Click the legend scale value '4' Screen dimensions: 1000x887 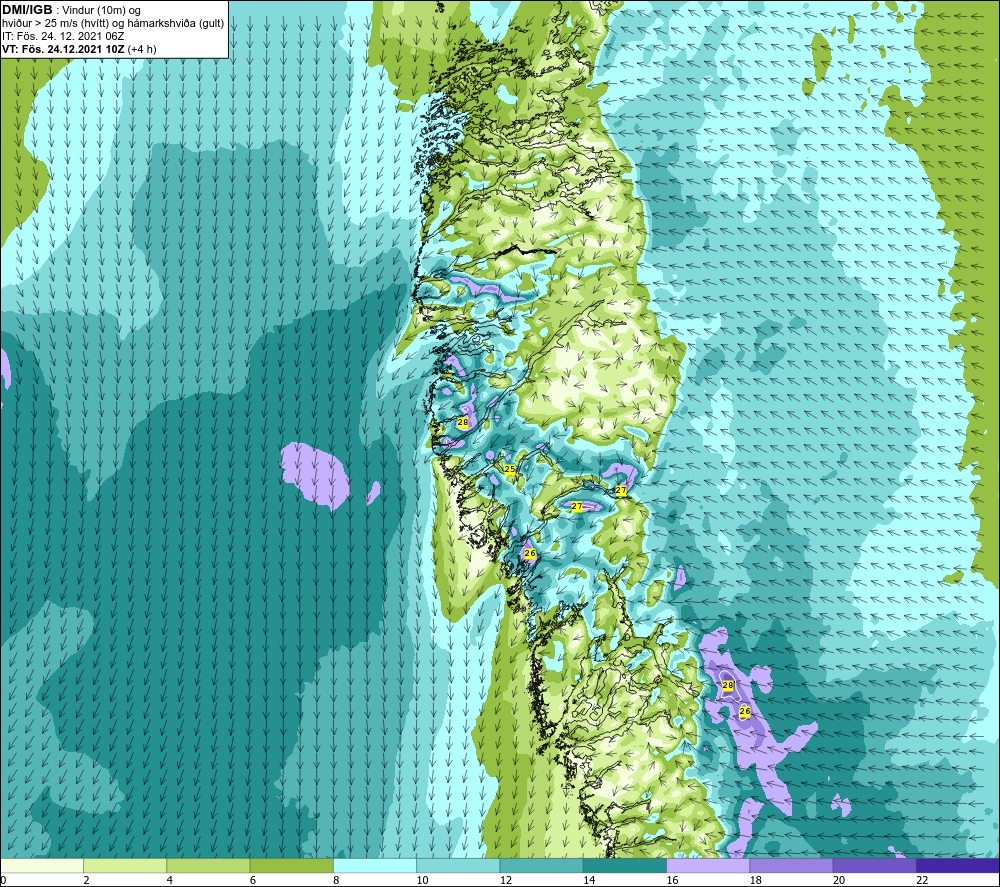(170, 880)
